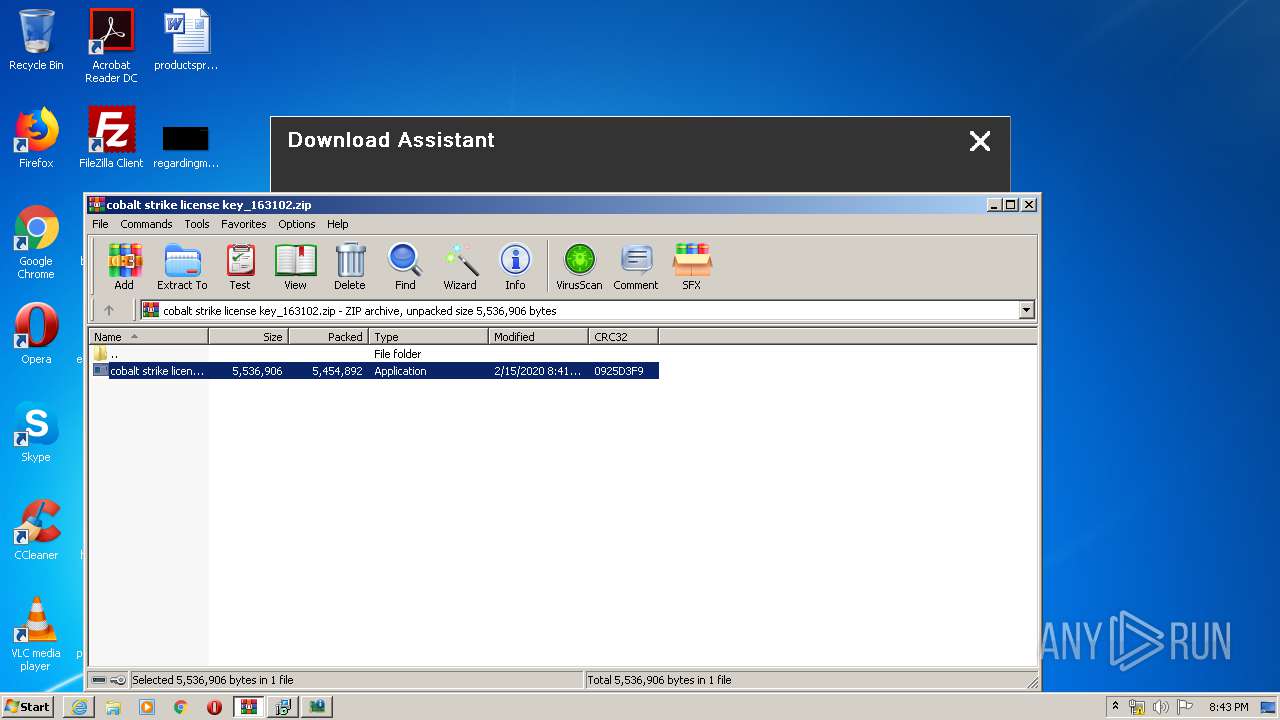The image size is (1280, 720).
Task: Open Acrobat Reader DC desktop shortcut
Action: click(111, 46)
